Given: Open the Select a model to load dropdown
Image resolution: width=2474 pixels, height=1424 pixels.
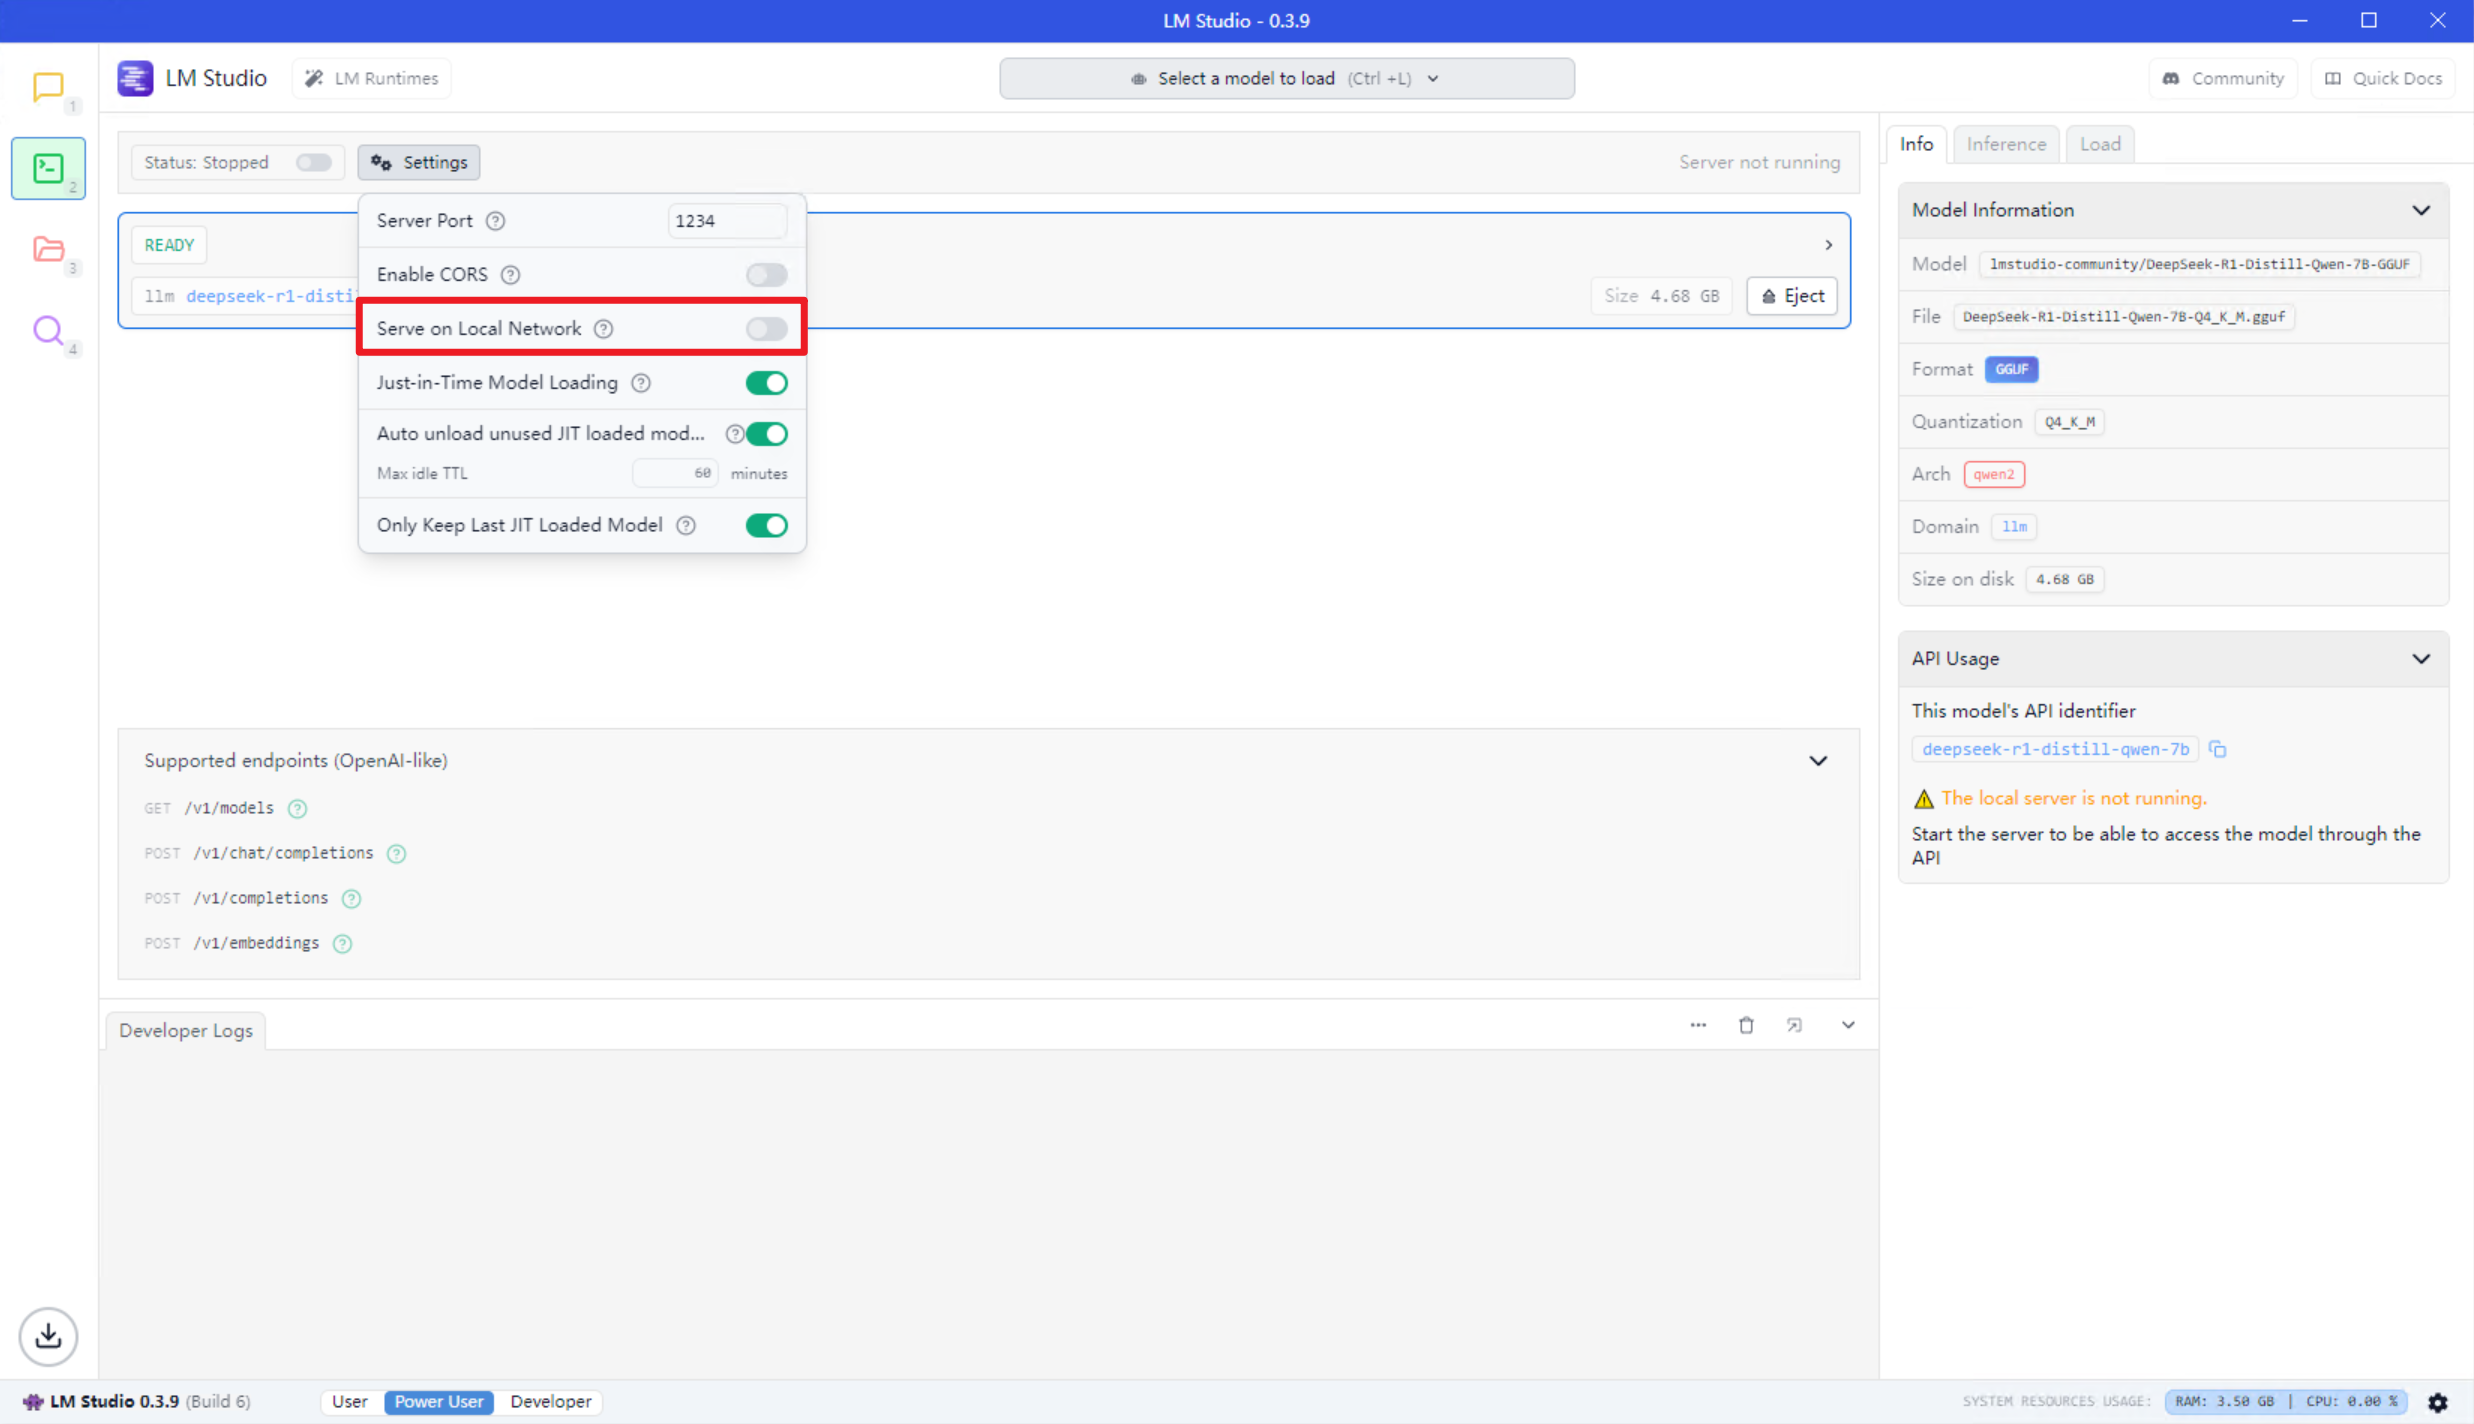Looking at the screenshot, I should tap(1286, 78).
